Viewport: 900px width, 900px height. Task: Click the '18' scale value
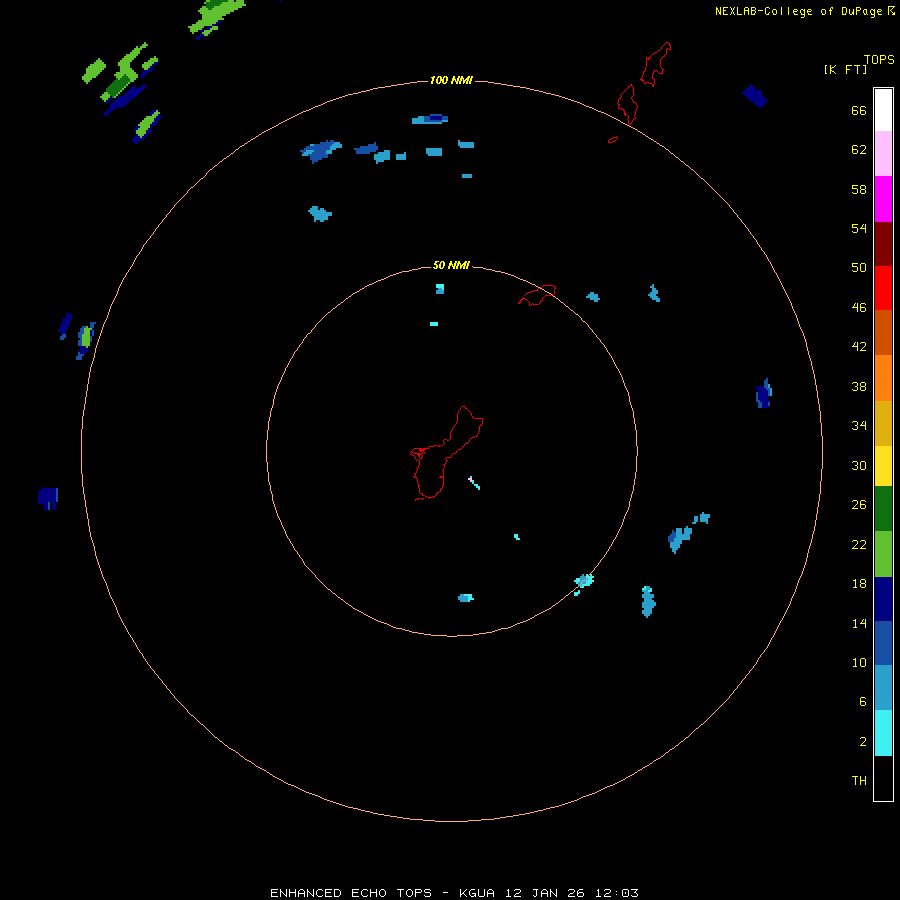pyautogui.click(x=859, y=584)
